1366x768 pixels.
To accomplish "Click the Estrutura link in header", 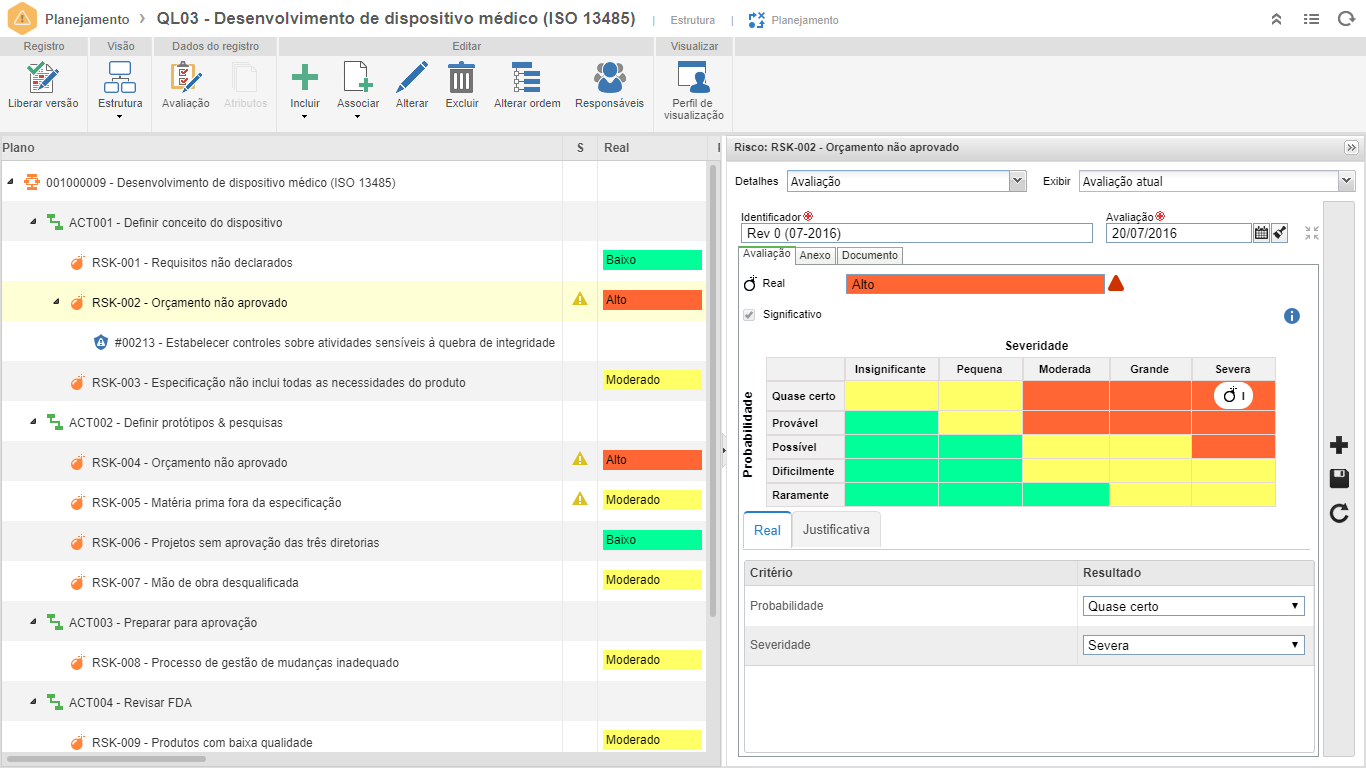I will (692, 20).
